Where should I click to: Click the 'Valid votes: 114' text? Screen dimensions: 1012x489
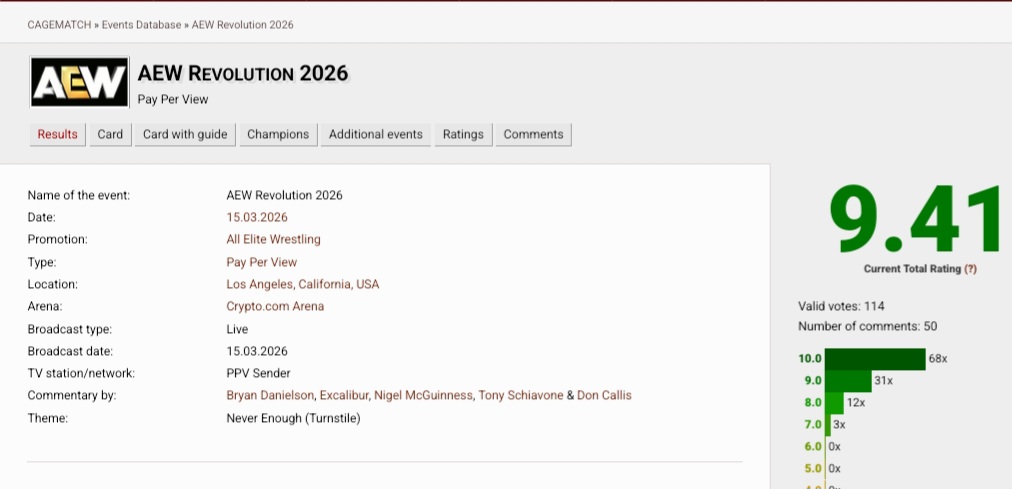pyautogui.click(x=841, y=306)
